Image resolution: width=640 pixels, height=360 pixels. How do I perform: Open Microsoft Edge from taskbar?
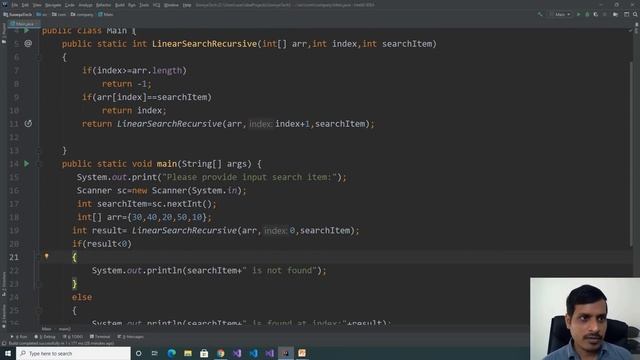point(171,353)
